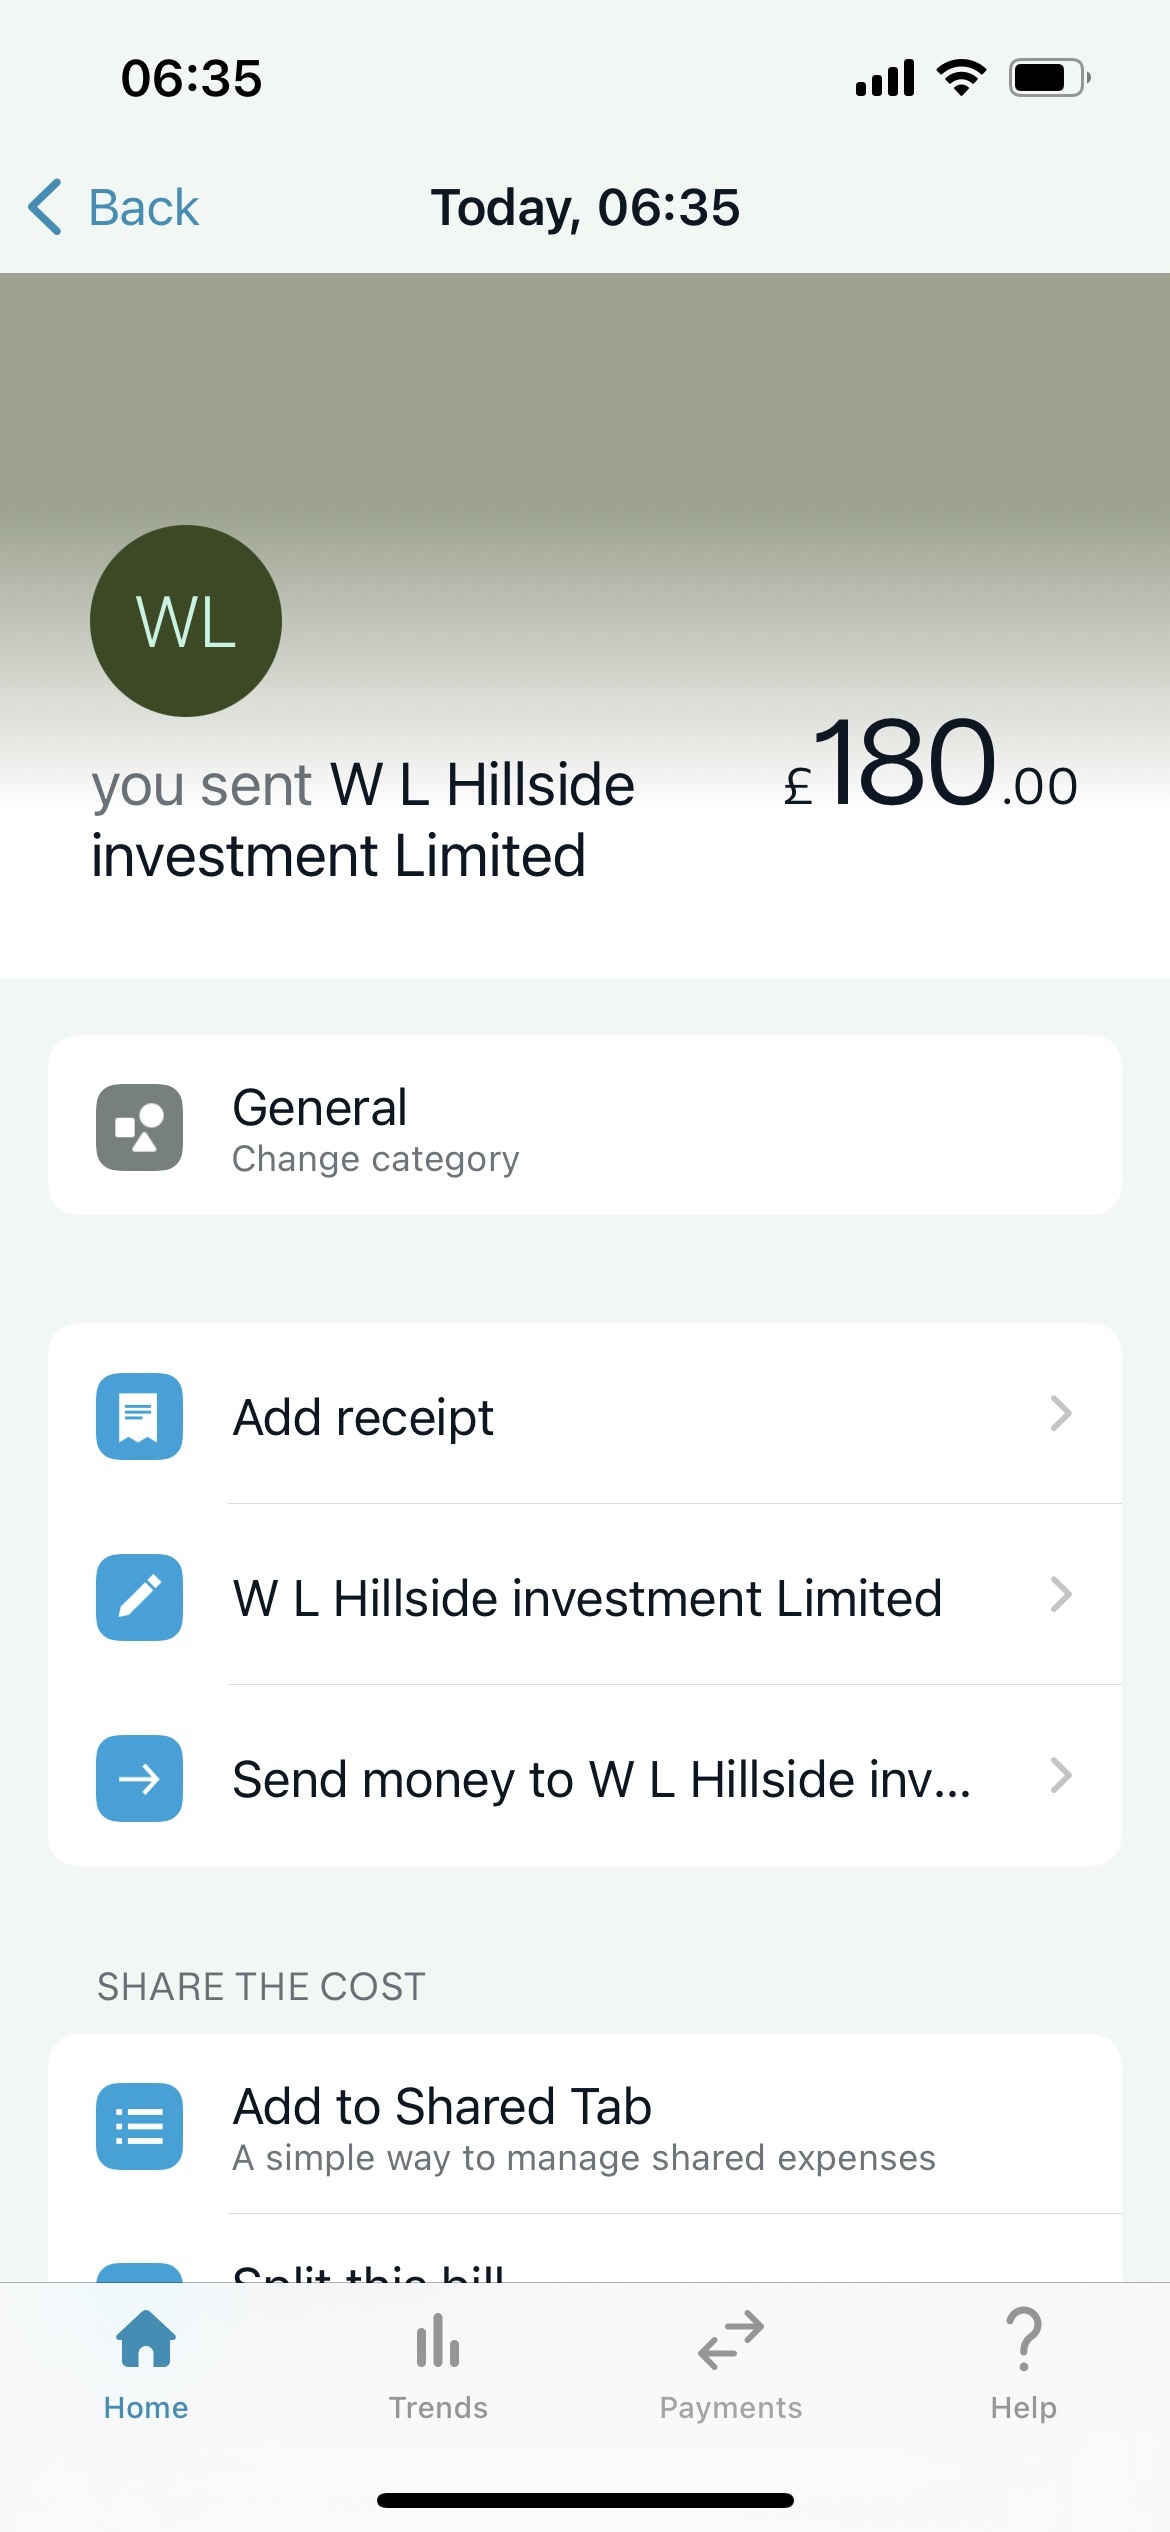Tap the Add to Shared Tab option
Screen dimensions: 1170x2532
point(442,2106)
